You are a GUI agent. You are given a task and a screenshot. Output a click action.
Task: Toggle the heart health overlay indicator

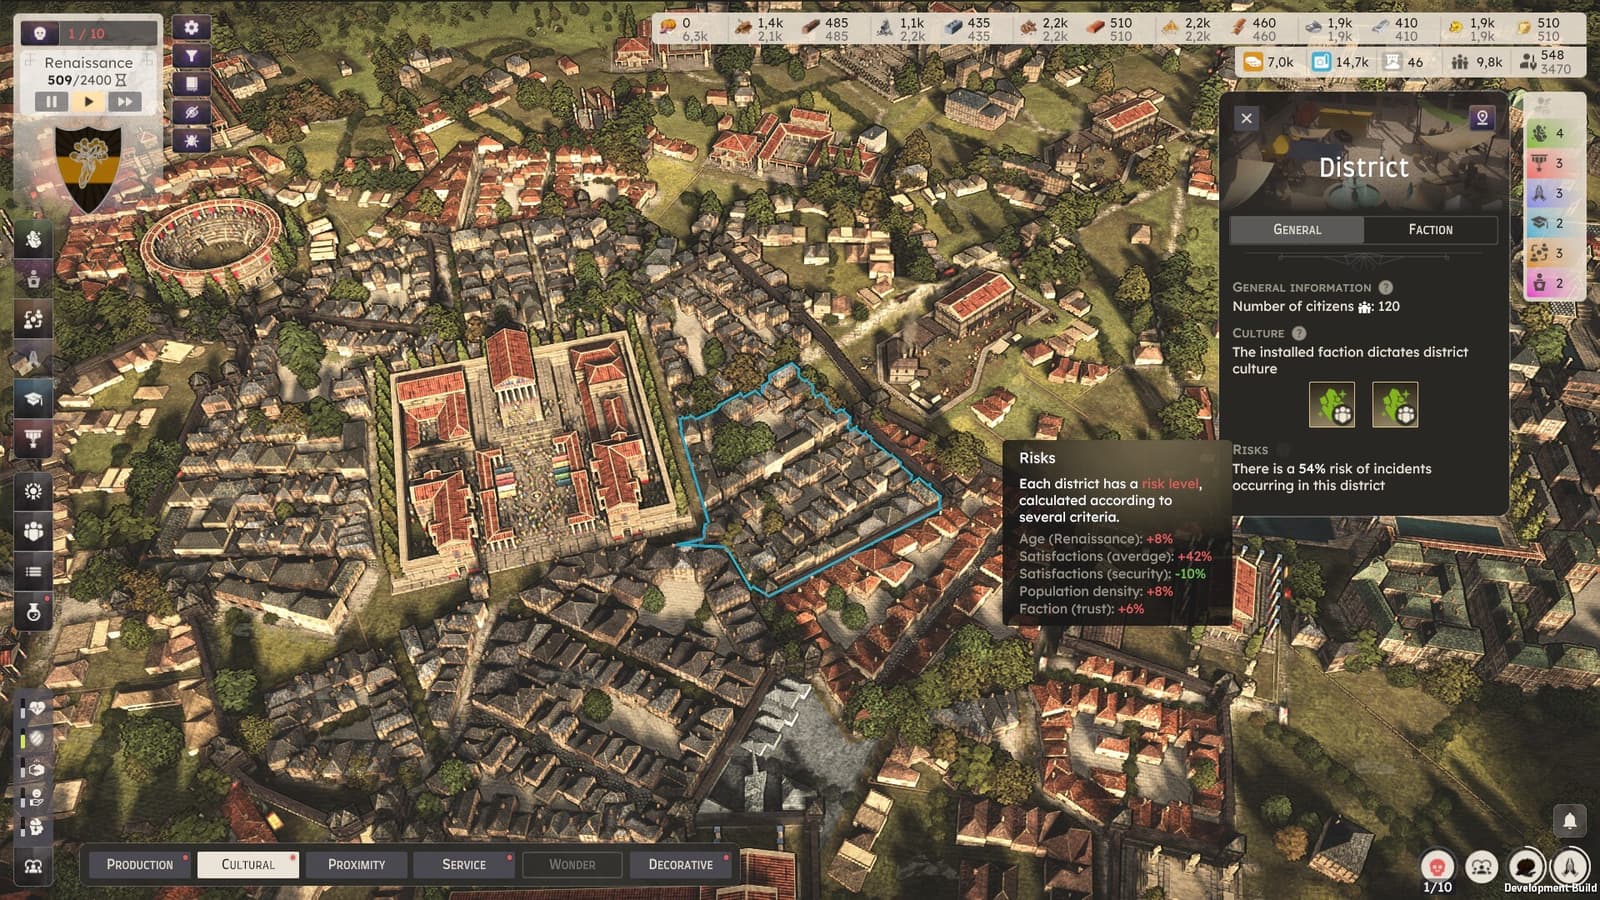36,708
